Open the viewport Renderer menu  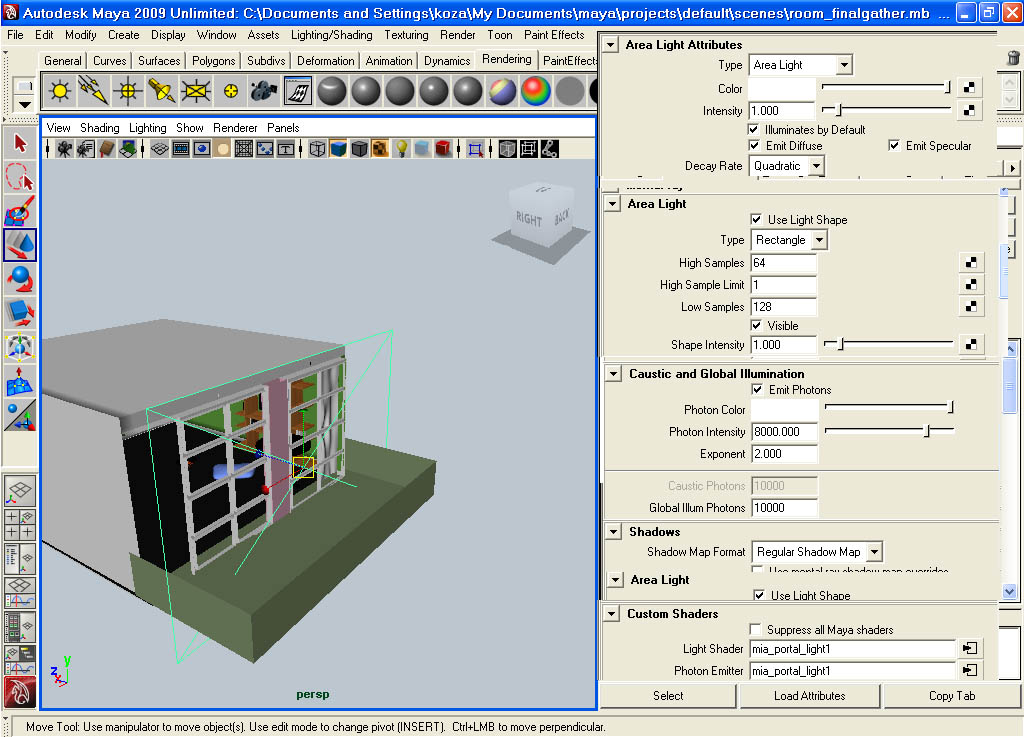235,128
